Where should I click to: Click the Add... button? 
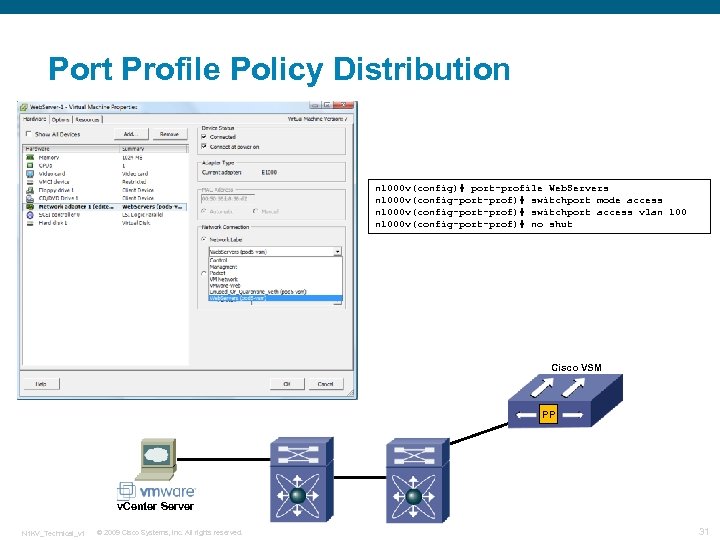tap(131, 134)
